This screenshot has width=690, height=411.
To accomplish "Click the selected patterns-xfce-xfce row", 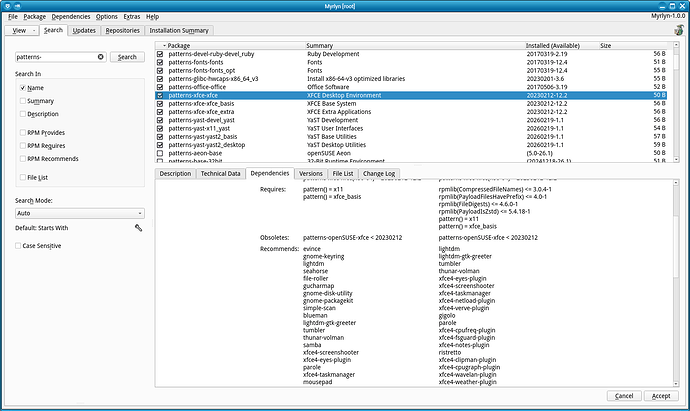I will (411, 95).
